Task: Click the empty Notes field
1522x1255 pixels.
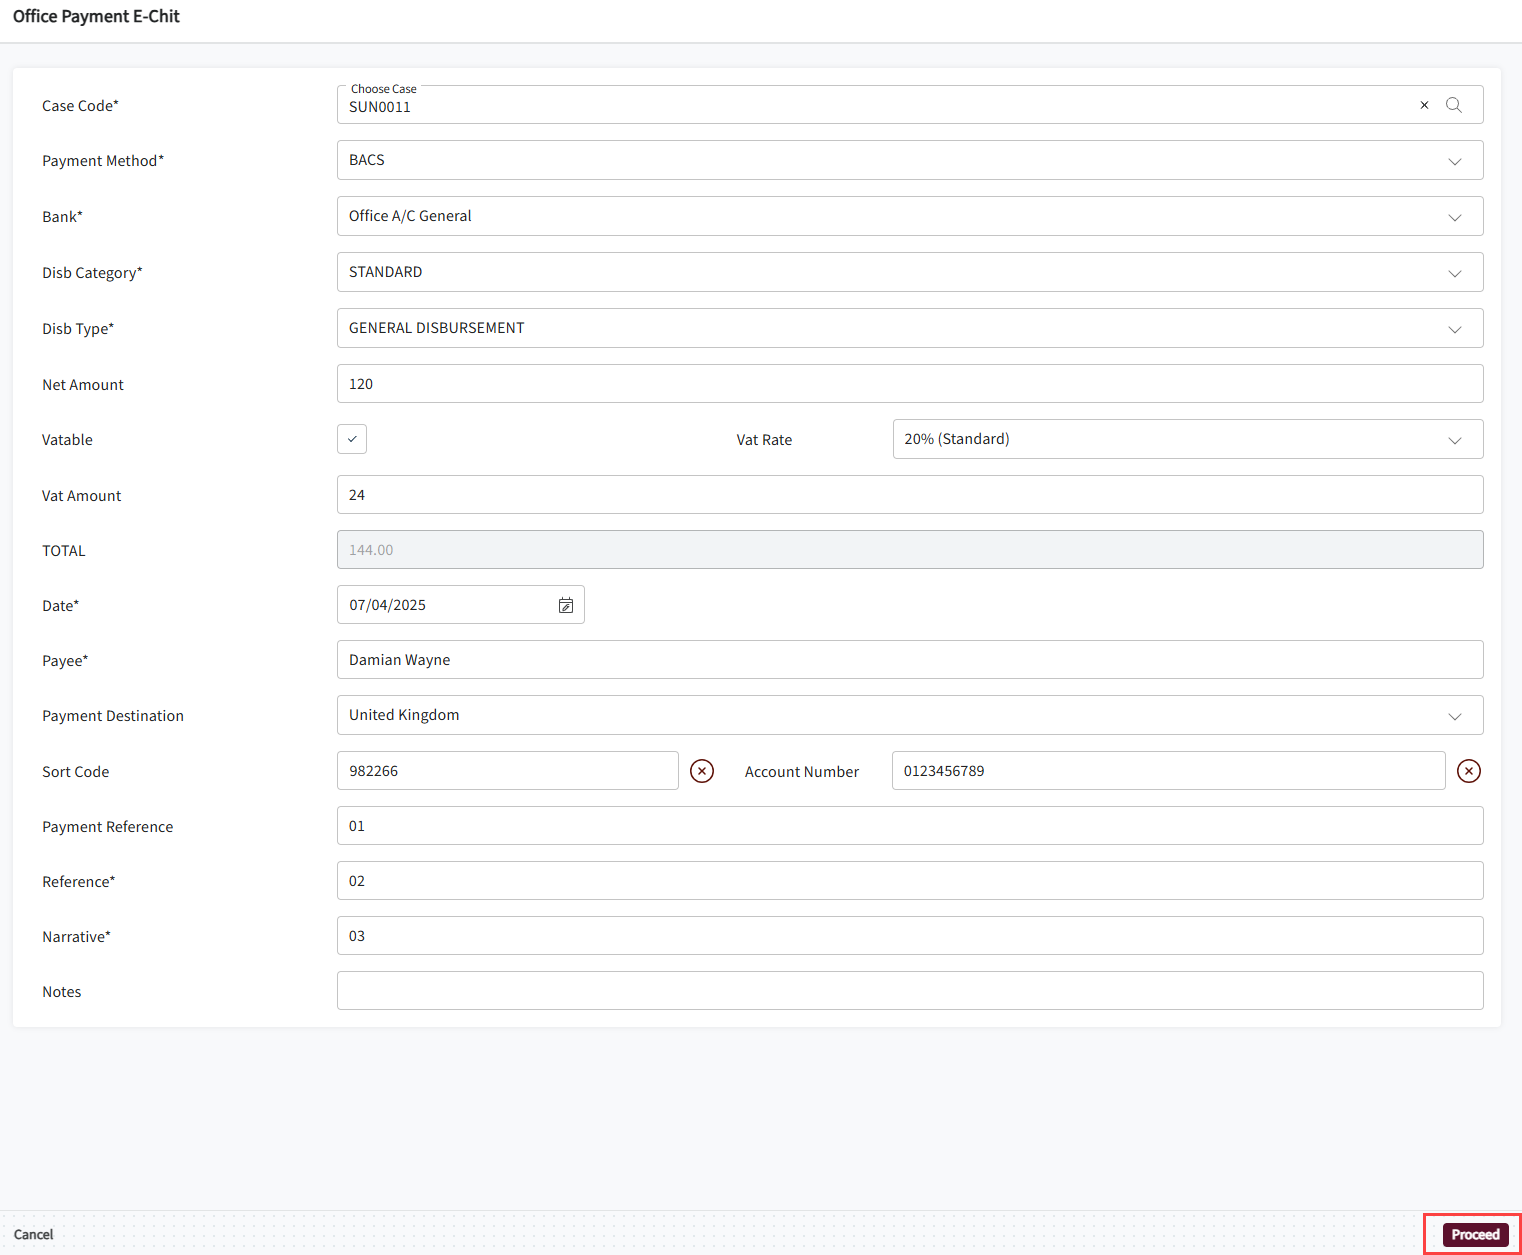Action: 910,991
